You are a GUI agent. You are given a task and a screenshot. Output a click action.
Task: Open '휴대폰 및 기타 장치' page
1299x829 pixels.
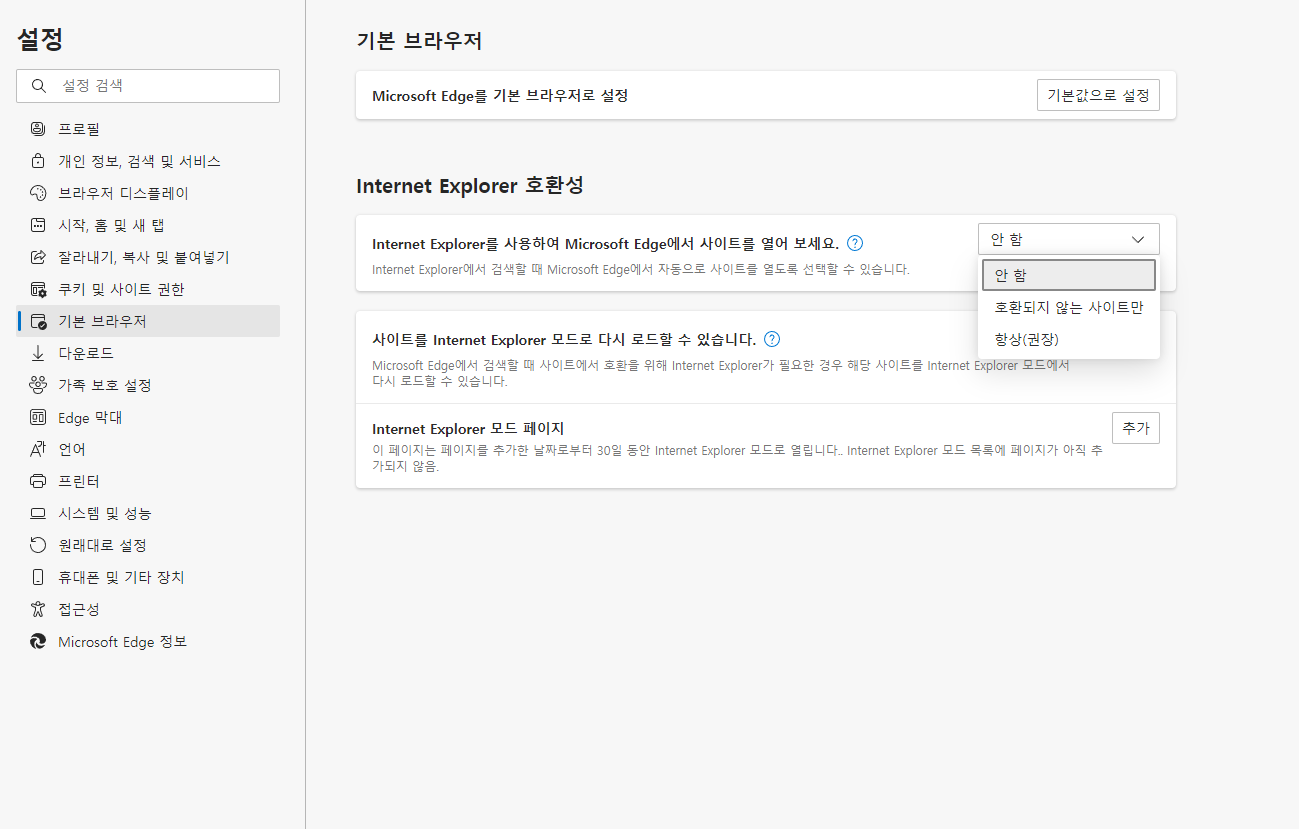pos(148,577)
